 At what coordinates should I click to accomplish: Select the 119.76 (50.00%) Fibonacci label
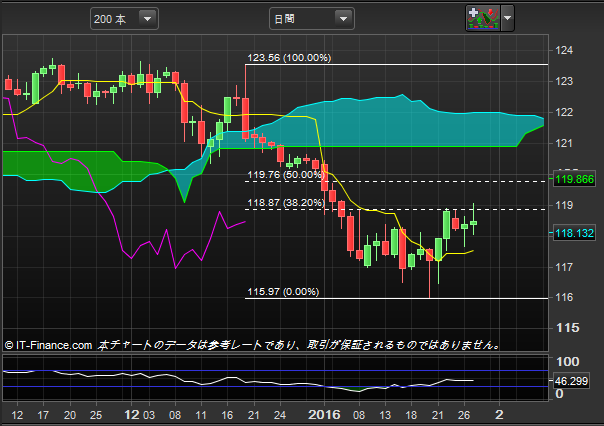point(285,175)
